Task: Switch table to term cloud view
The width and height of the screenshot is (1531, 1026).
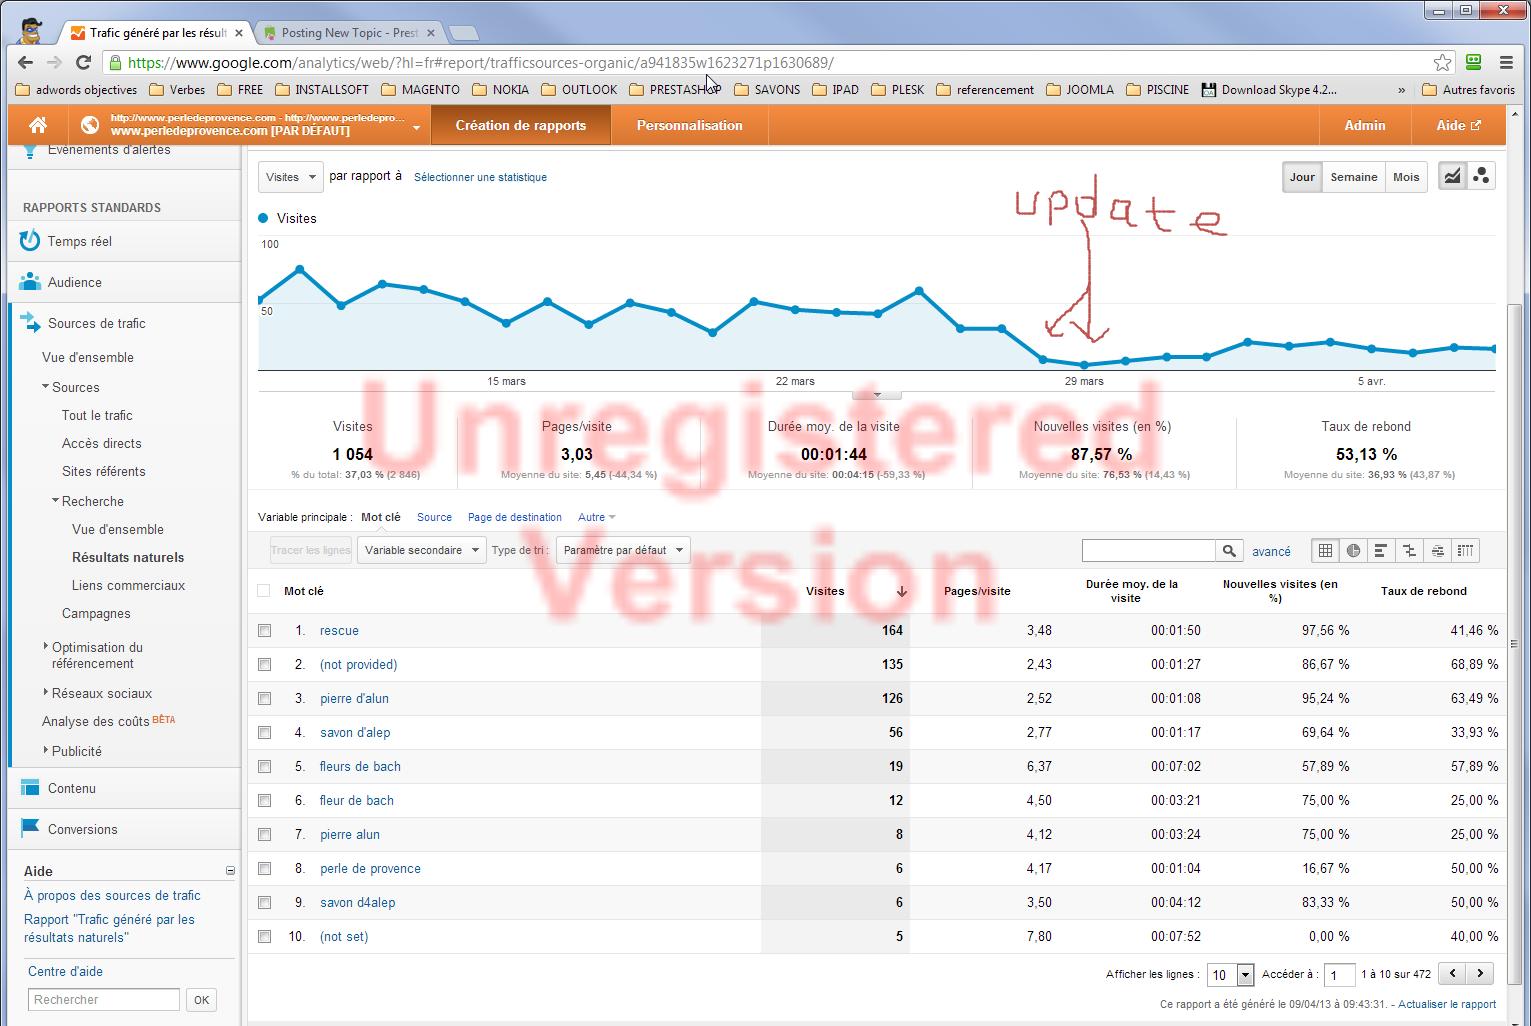Action: [1437, 550]
